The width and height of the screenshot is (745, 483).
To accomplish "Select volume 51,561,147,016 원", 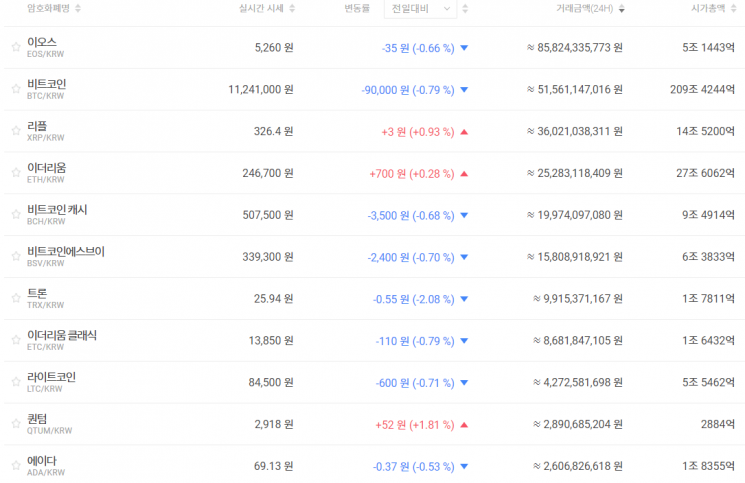I will [575, 89].
